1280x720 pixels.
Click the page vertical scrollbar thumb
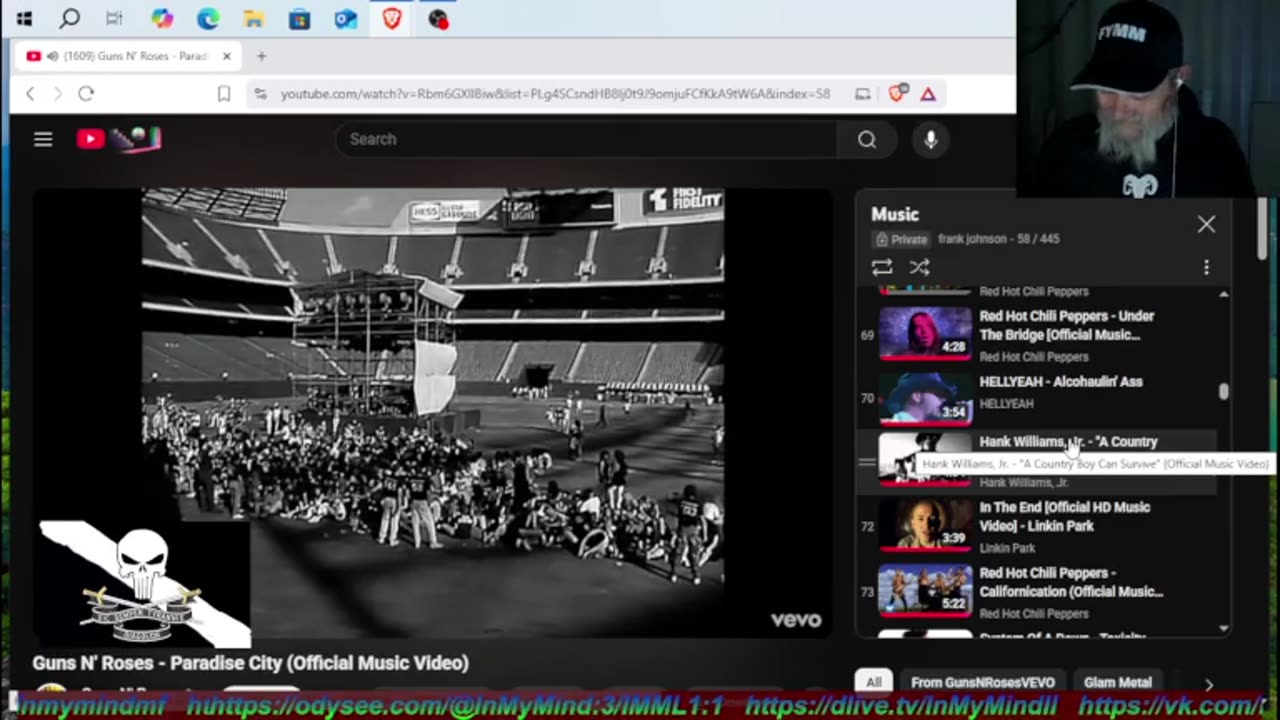point(1262,229)
